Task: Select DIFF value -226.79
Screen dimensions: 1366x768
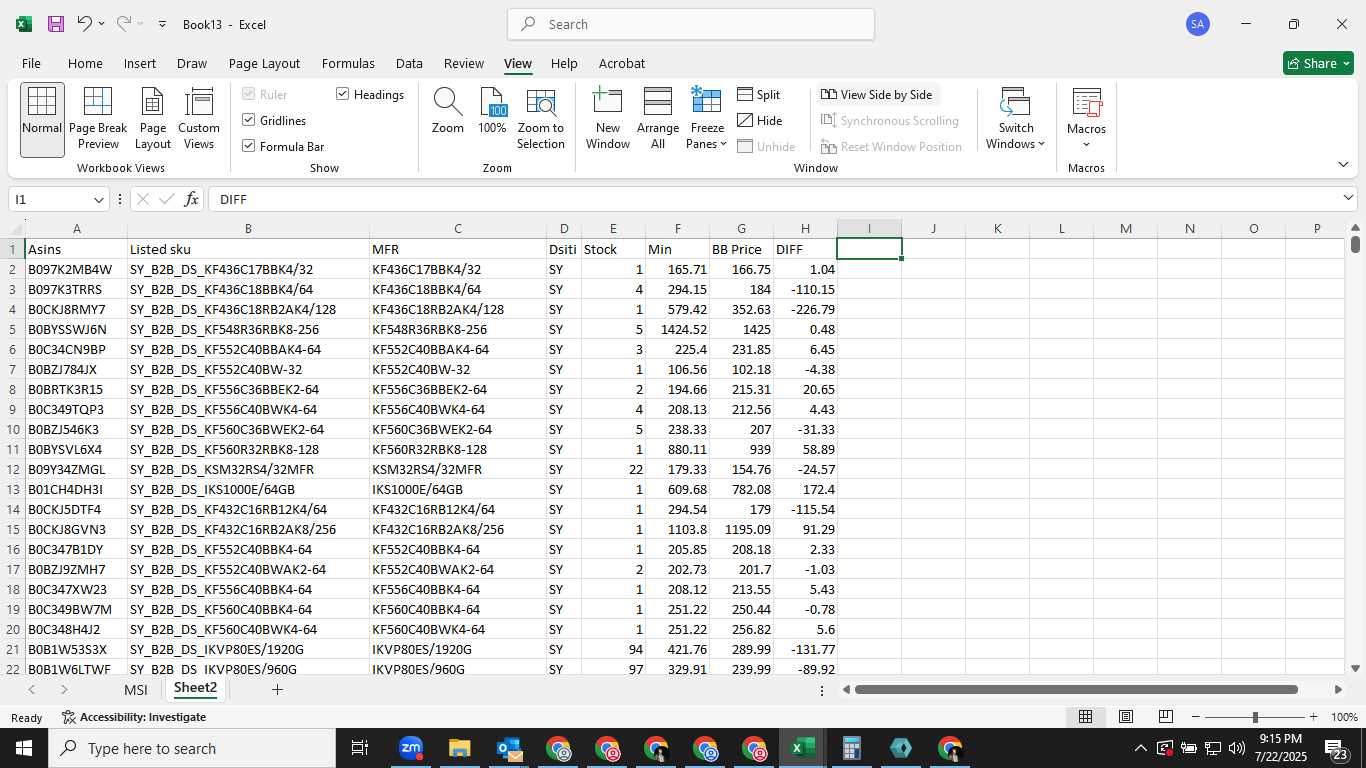Action: (805, 309)
